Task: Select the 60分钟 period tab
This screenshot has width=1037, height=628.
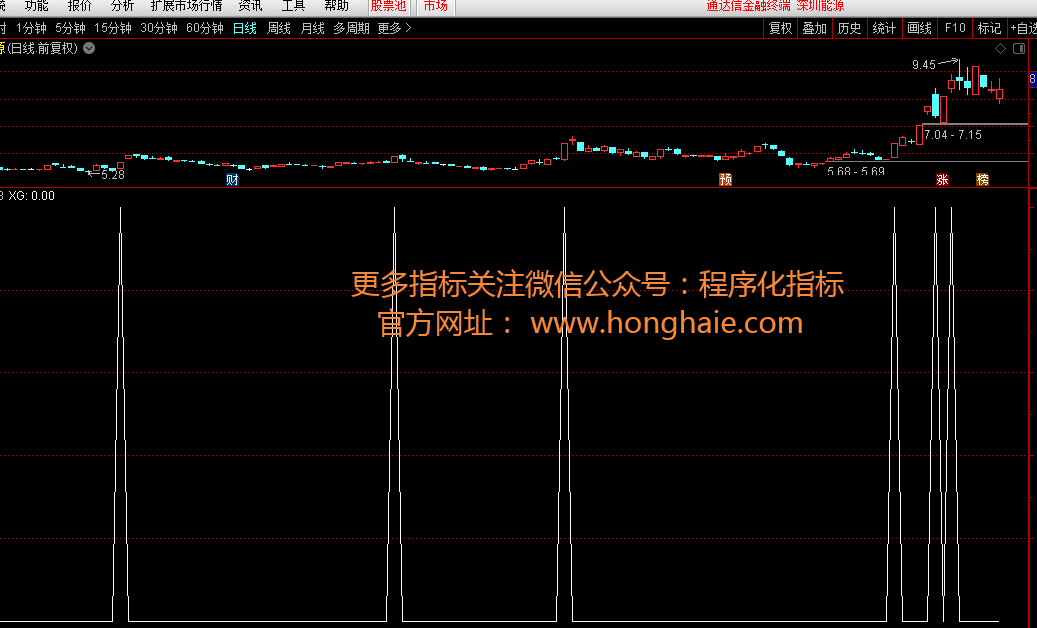Action: 205,28
